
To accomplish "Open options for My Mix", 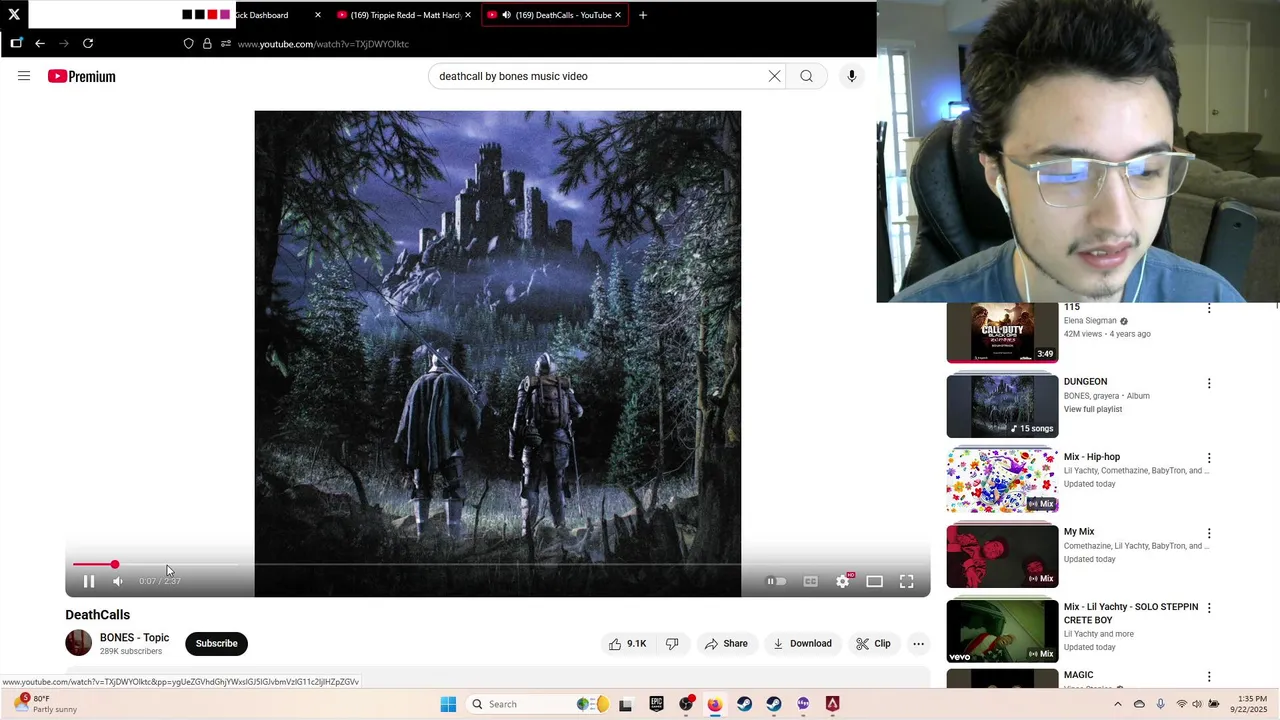I will coord(1209,533).
